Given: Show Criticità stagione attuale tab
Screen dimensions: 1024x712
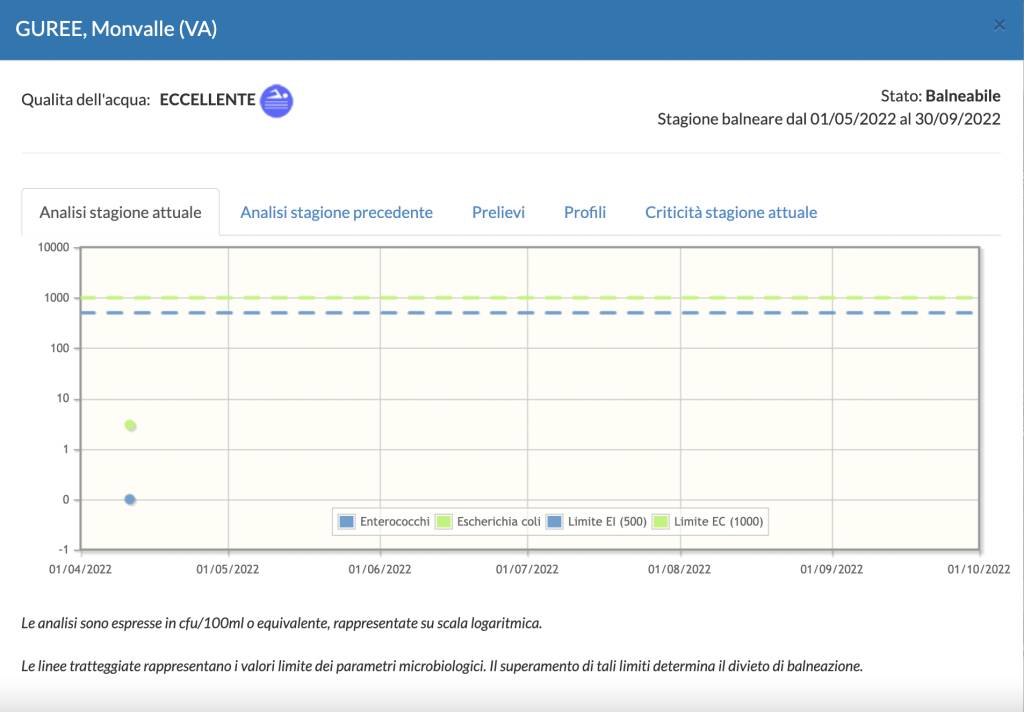Looking at the screenshot, I should pyautogui.click(x=731, y=212).
